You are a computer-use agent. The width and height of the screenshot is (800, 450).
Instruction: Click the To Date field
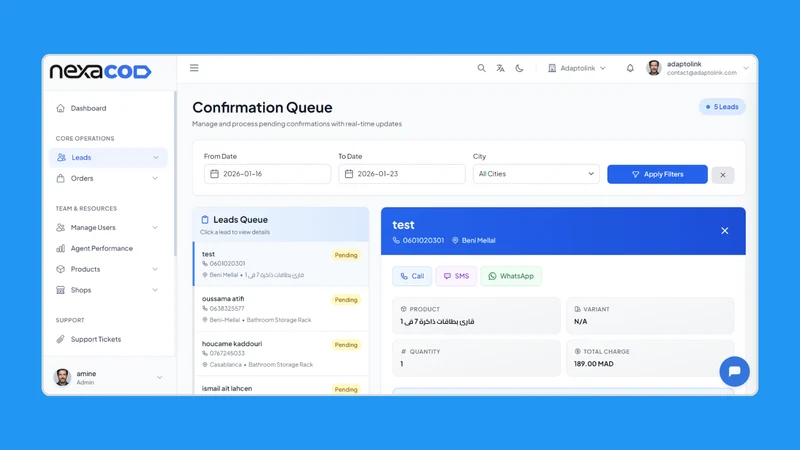(x=402, y=174)
